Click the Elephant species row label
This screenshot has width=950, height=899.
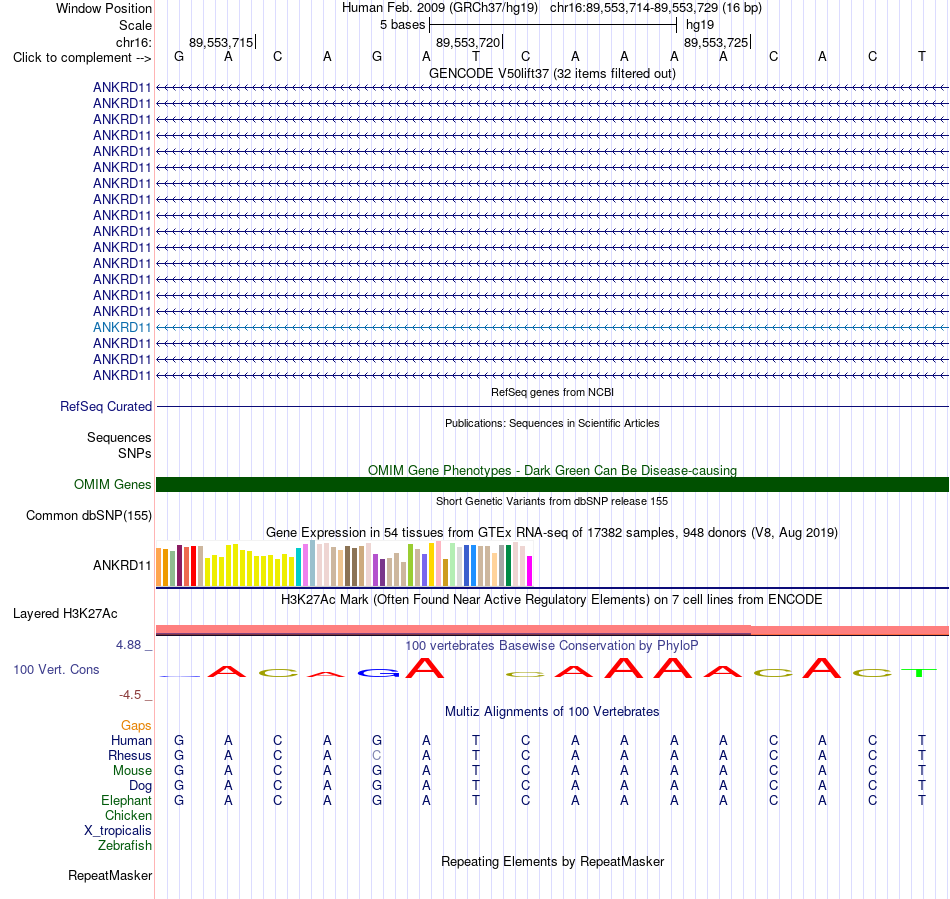(126, 800)
